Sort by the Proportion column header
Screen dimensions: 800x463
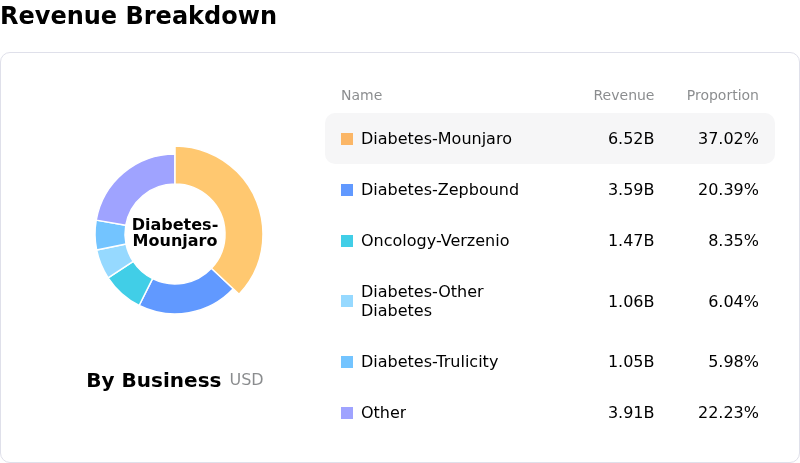(x=722, y=96)
